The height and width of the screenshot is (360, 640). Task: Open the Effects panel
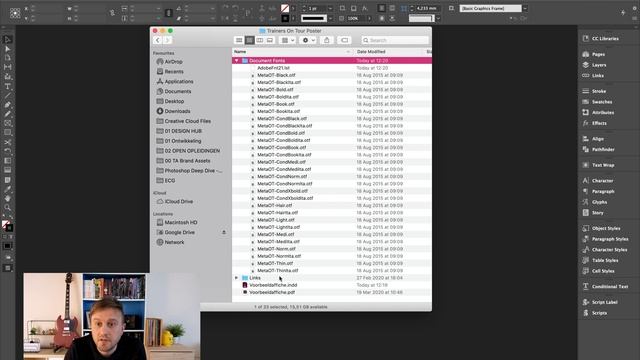pos(595,123)
